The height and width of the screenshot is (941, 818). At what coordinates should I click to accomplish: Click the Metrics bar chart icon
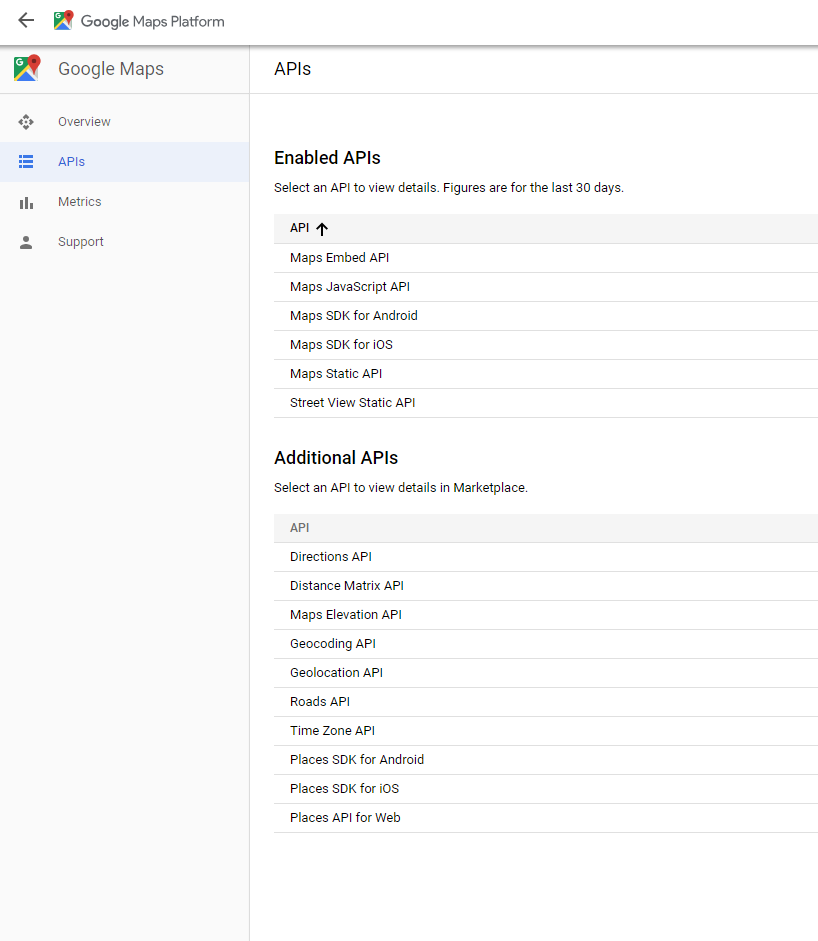pyautogui.click(x=26, y=203)
